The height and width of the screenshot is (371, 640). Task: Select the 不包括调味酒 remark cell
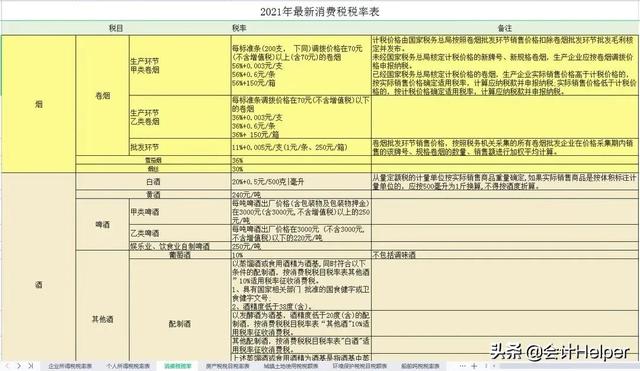(504, 255)
